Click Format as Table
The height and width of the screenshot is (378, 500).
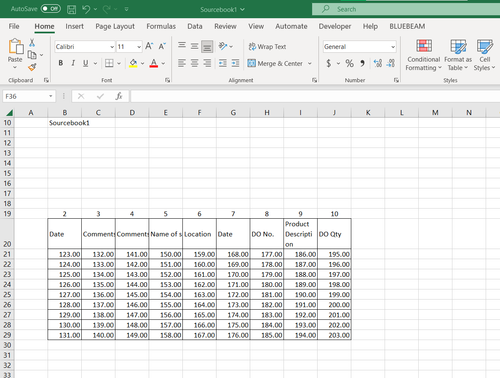point(458,55)
